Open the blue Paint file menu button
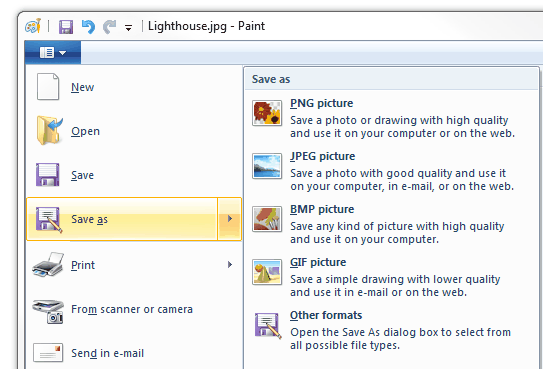543x369 pixels. [53, 53]
